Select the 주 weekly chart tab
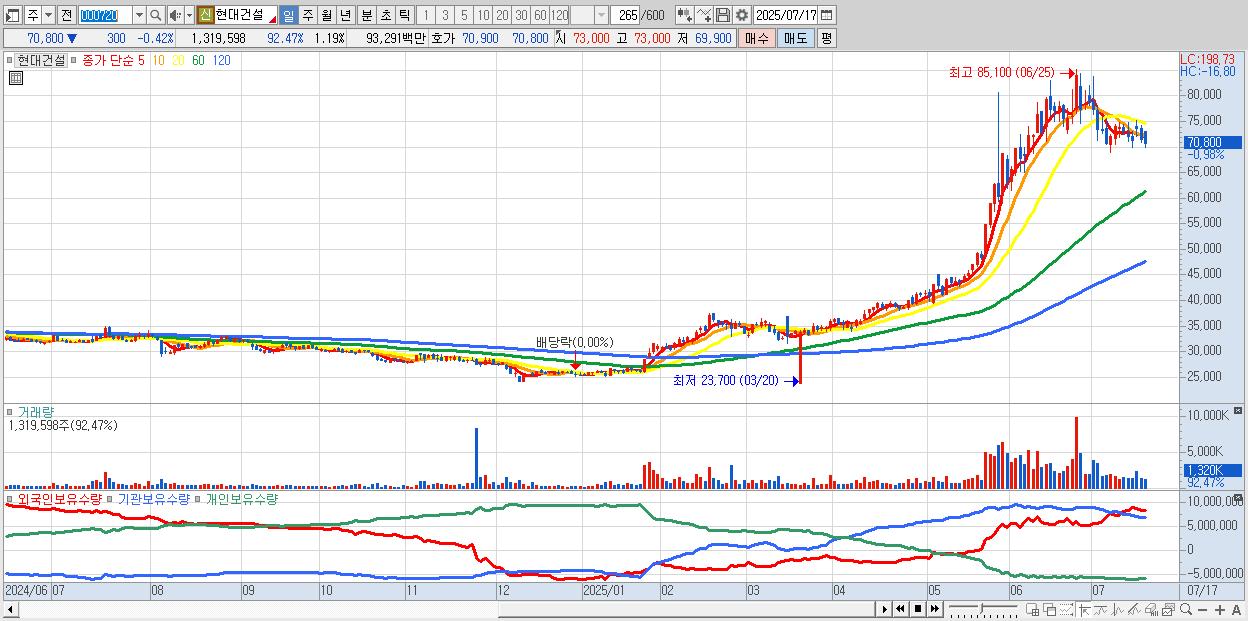 point(307,15)
